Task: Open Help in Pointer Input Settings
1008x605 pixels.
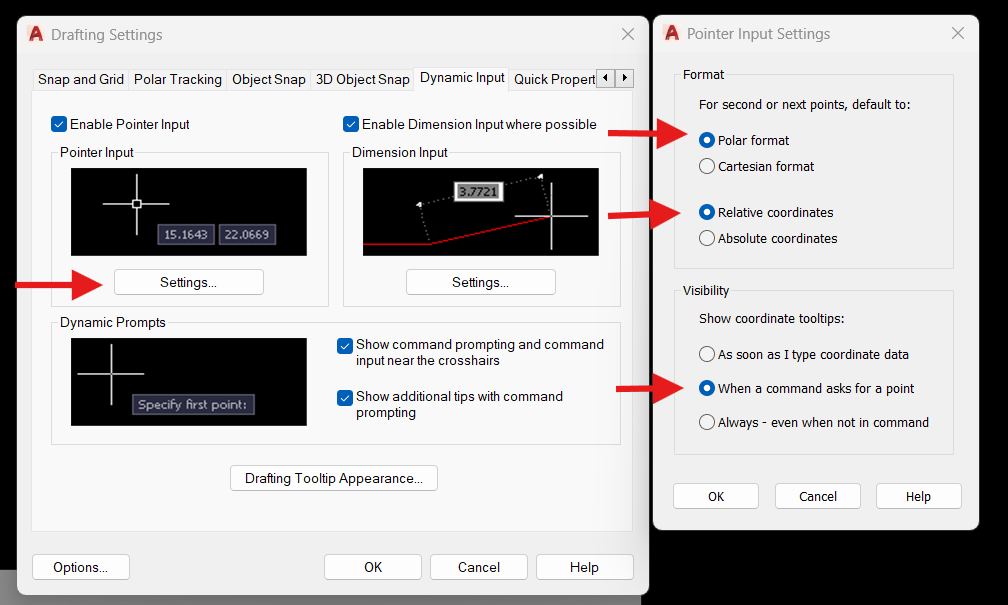Action: click(919, 496)
